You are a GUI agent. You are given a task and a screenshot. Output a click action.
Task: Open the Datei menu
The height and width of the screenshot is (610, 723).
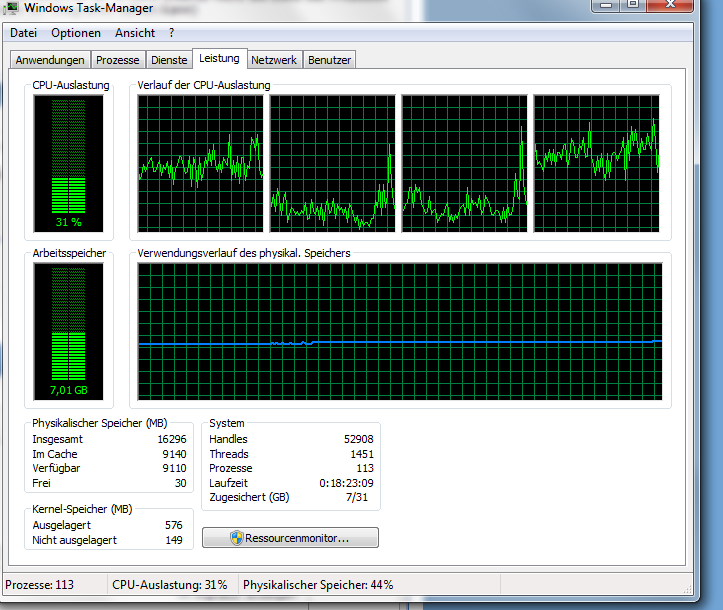(x=23, y=33)
